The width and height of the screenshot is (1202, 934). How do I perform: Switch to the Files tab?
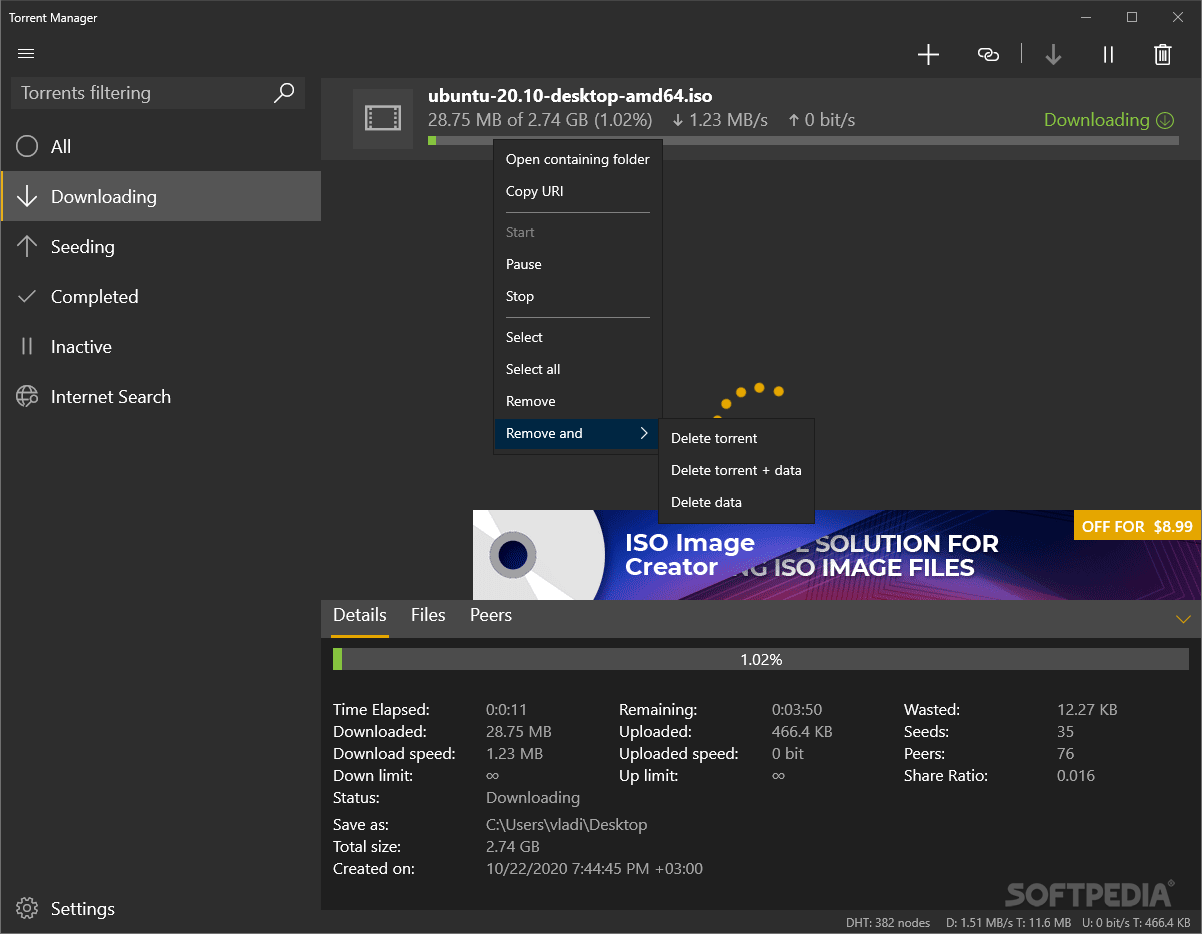coord(428,615)
